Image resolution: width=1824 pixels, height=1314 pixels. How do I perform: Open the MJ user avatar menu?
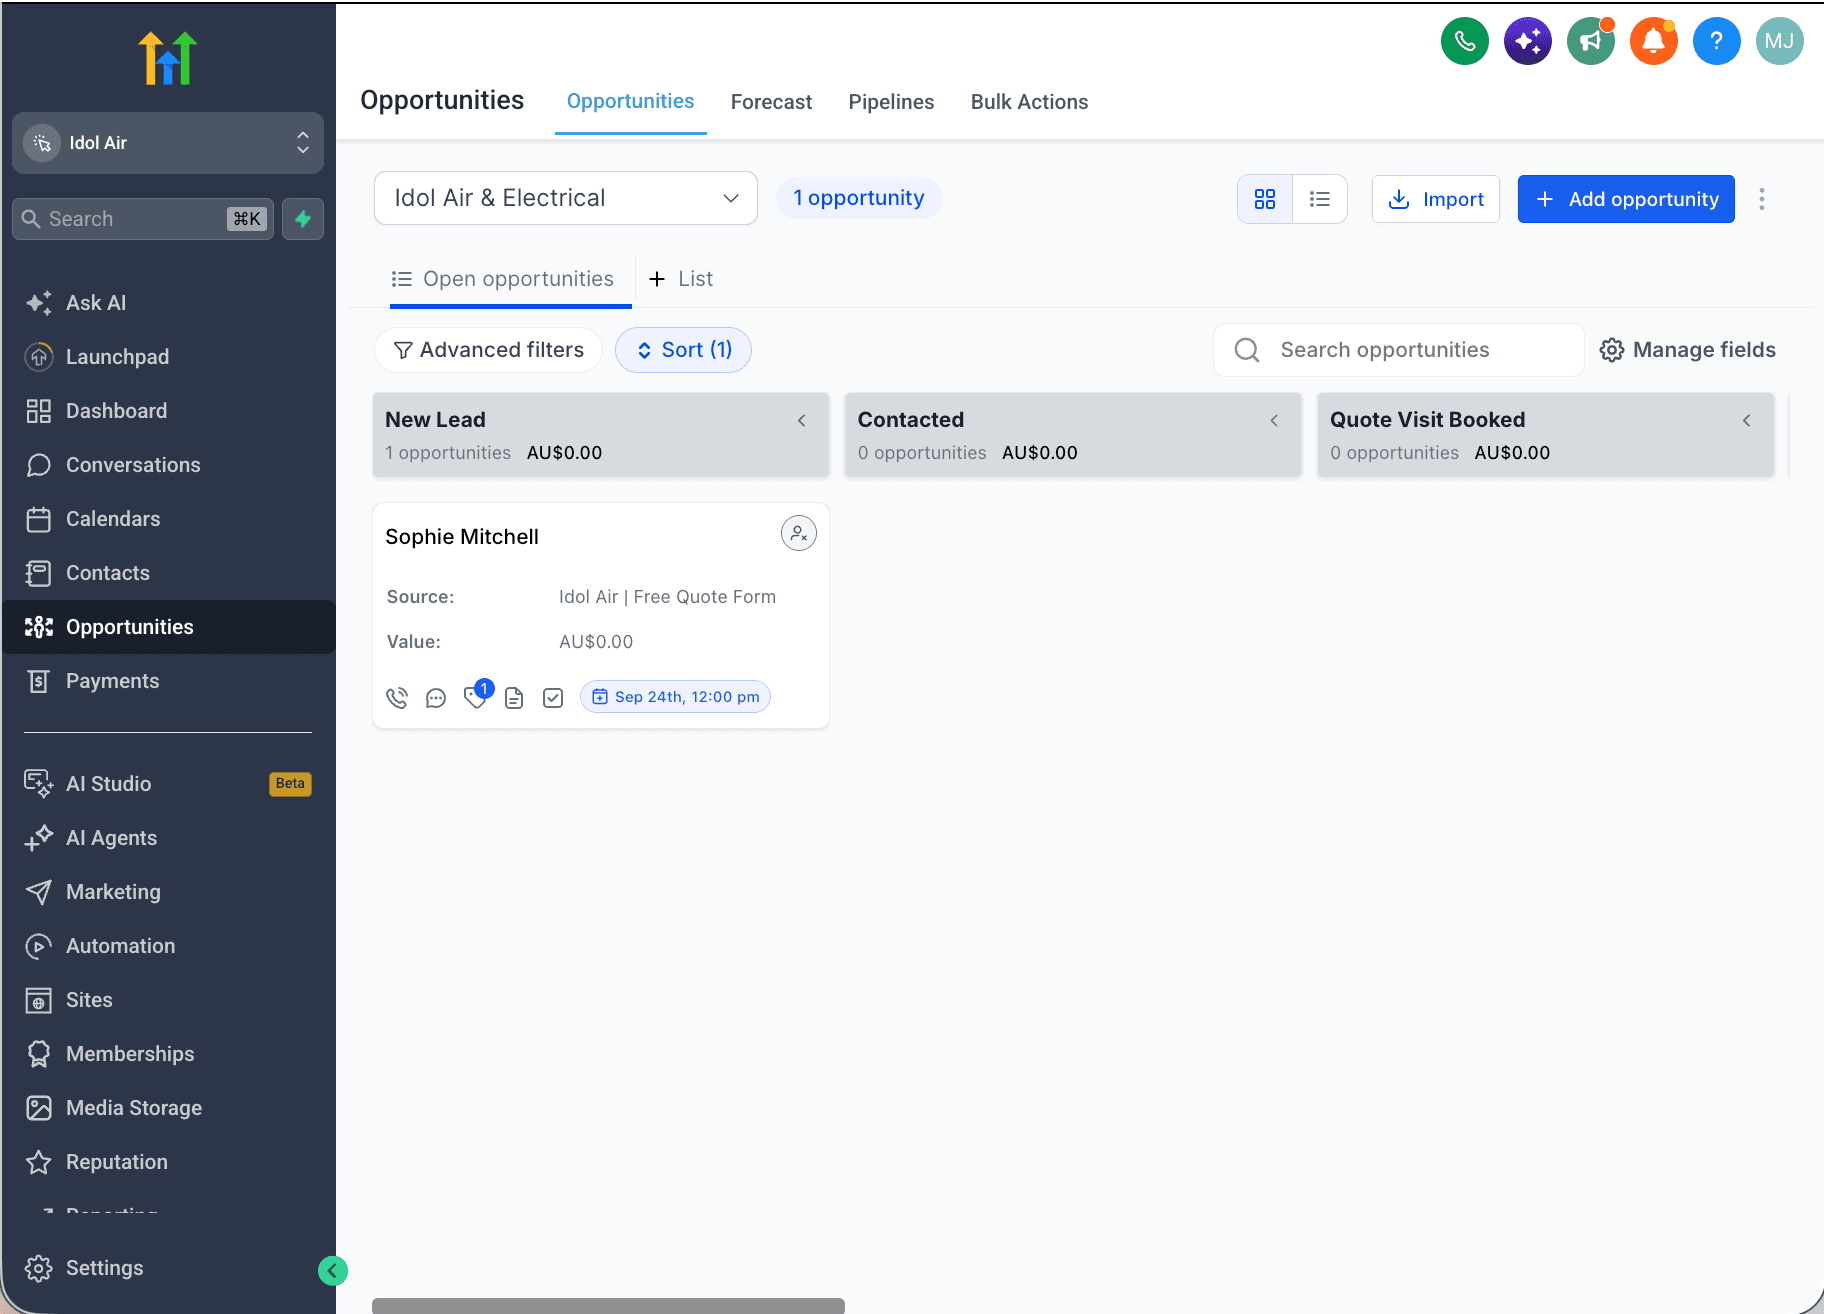(1779, 41)
